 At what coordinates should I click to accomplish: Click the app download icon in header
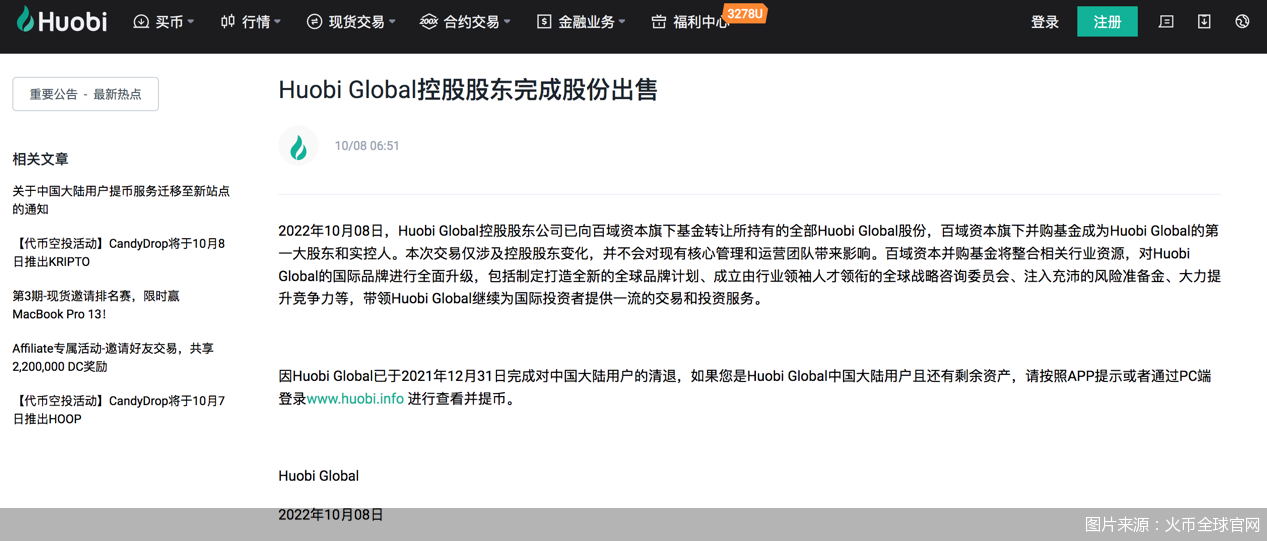pyautogui.click(x=1204, y=21)
